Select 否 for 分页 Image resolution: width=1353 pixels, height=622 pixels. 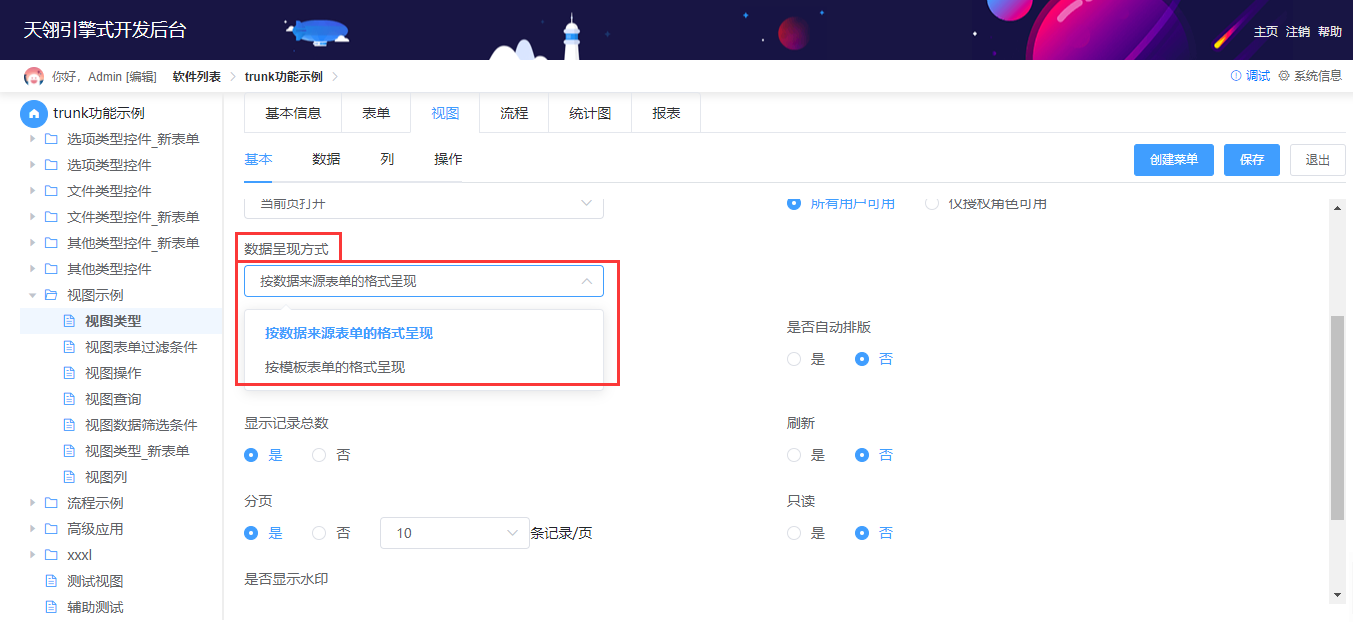click(320, 533)
